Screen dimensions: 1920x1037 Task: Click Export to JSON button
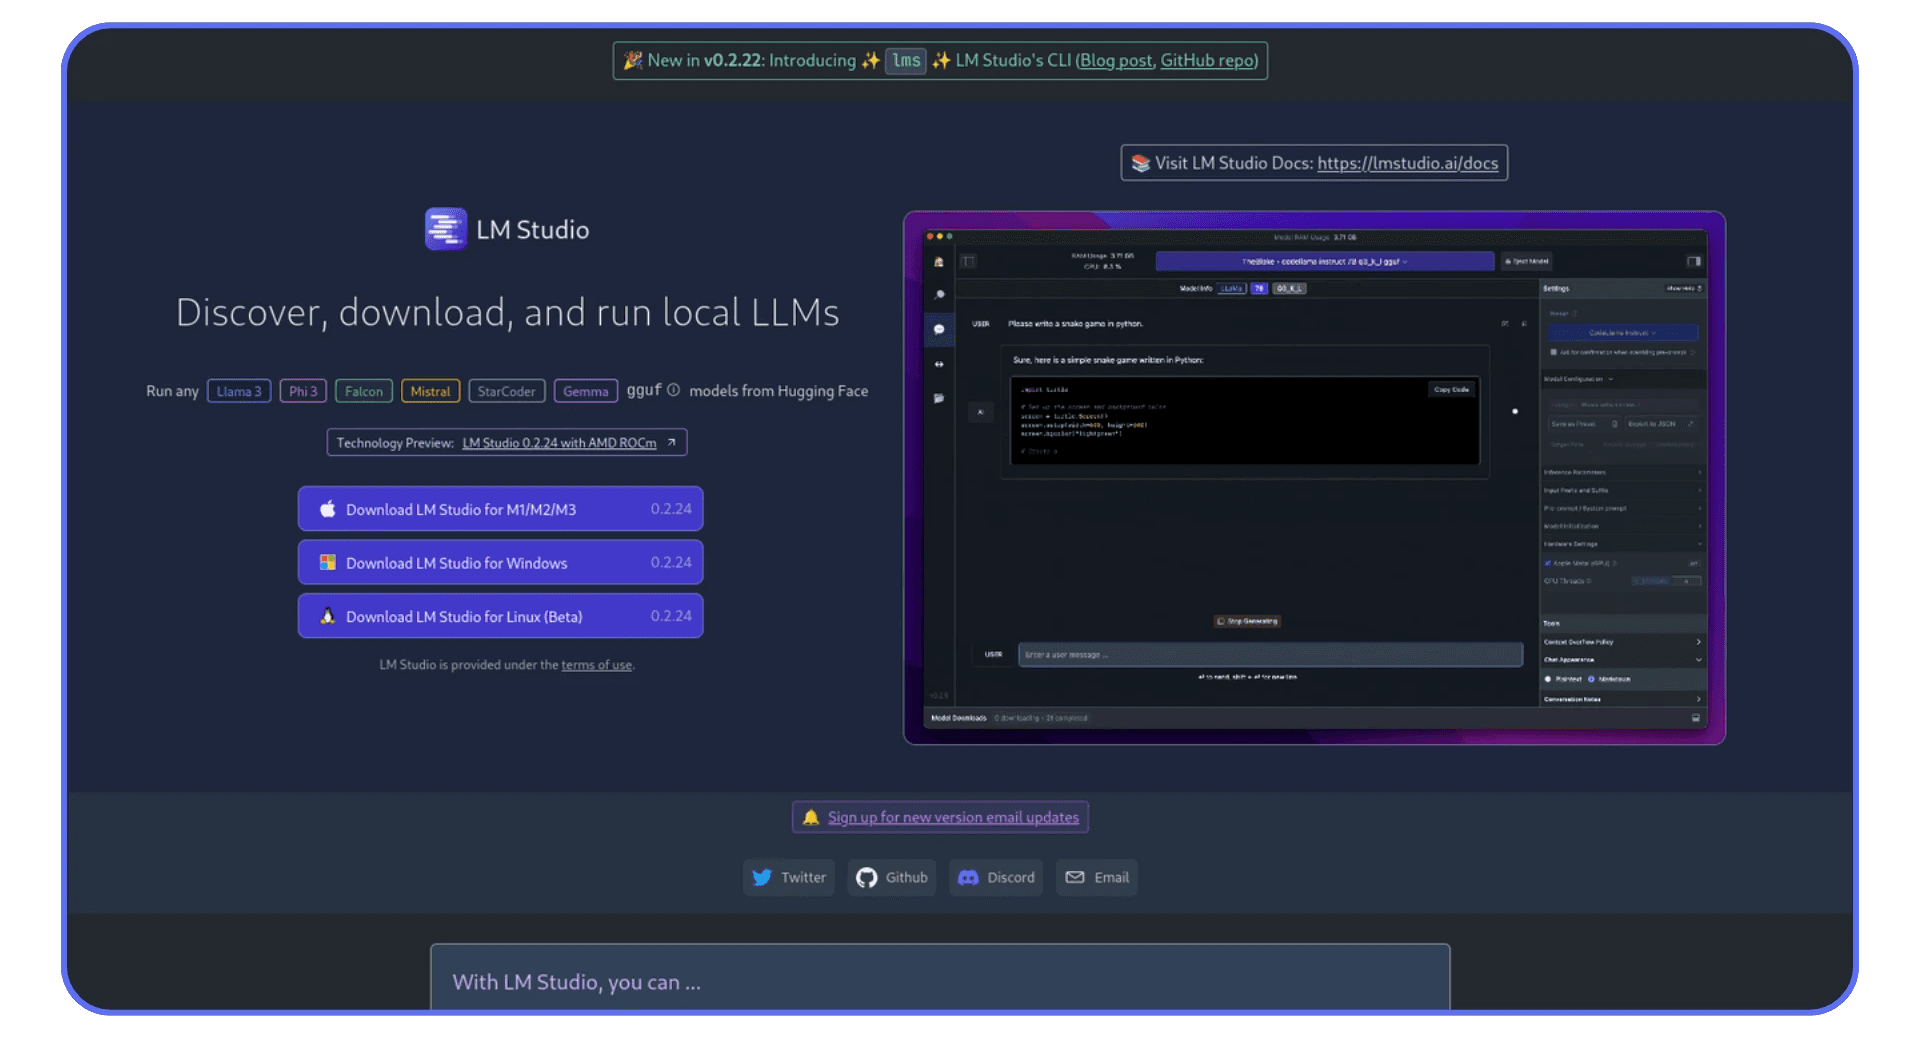[1660, 424]
